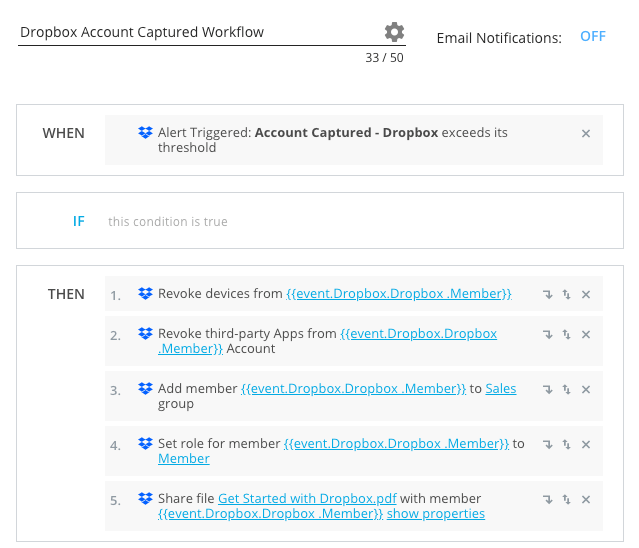Click Dropbox icon of step 3 Add member
Viewport: 639px width, 548px height.
coord(145,388)
